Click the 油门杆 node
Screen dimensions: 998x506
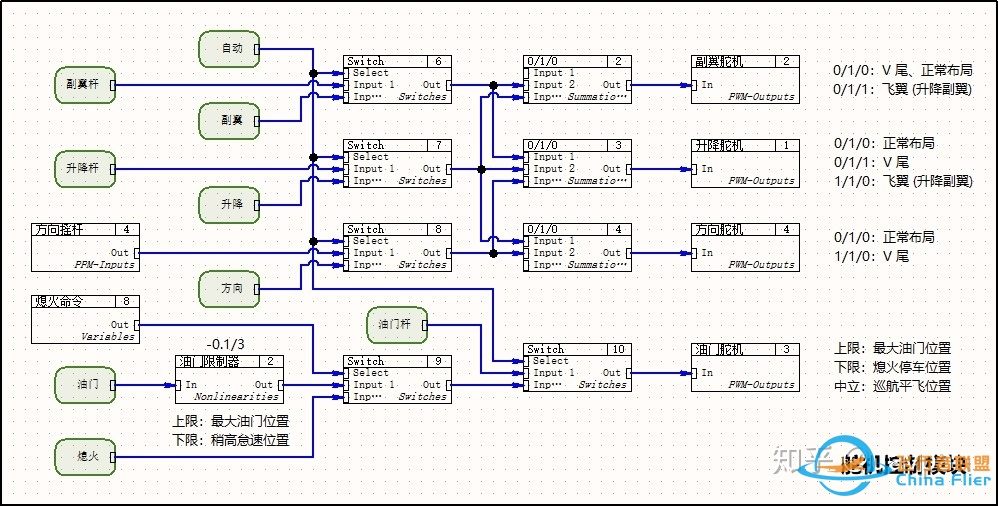pyautogui.click(x=397, y=323)
